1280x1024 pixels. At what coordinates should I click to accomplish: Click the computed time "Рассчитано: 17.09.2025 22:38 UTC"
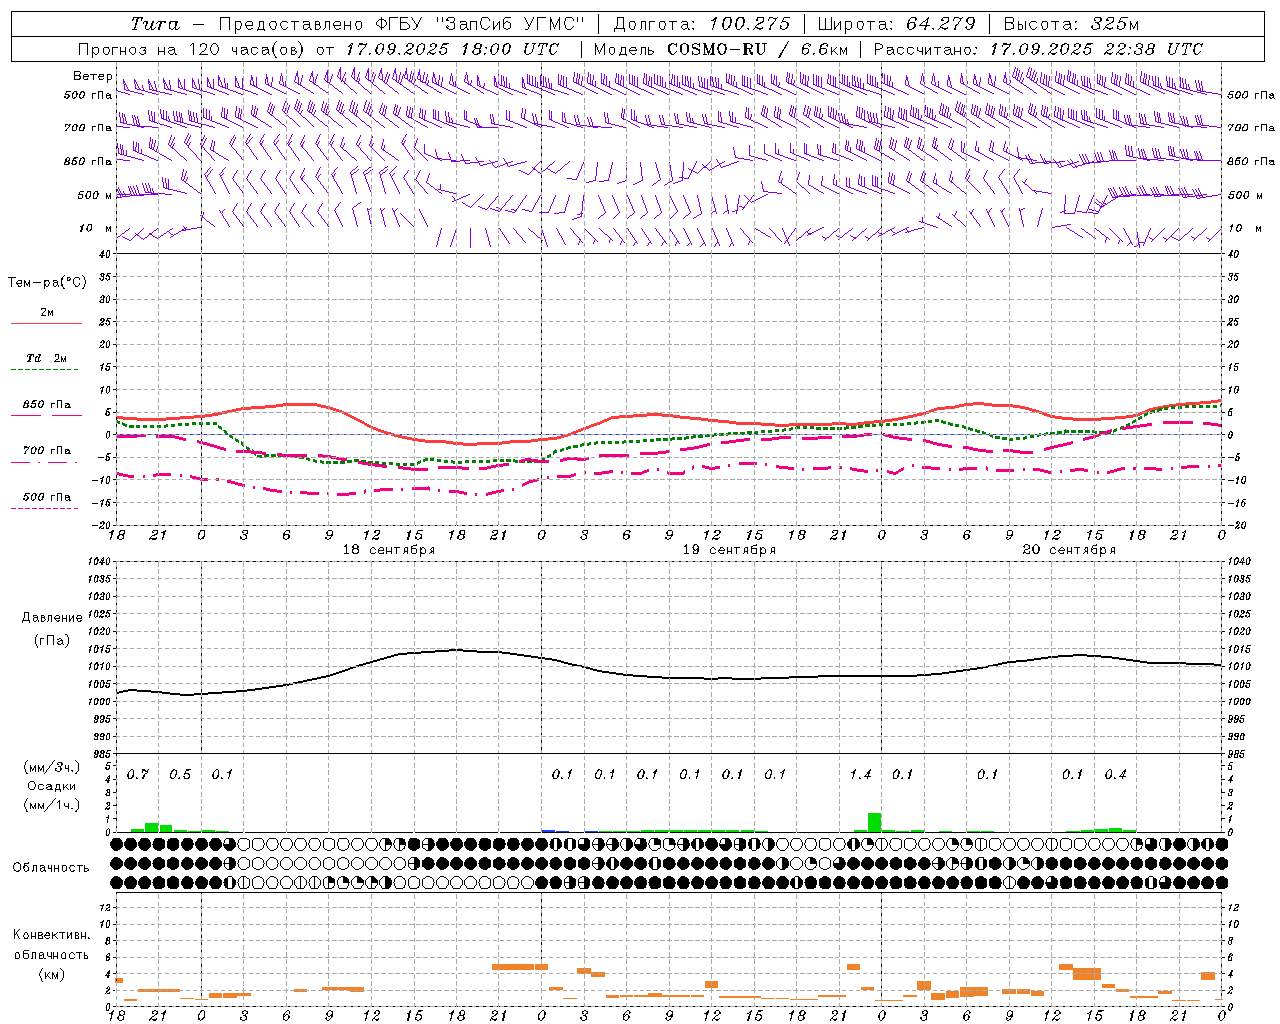point(1038,49)
